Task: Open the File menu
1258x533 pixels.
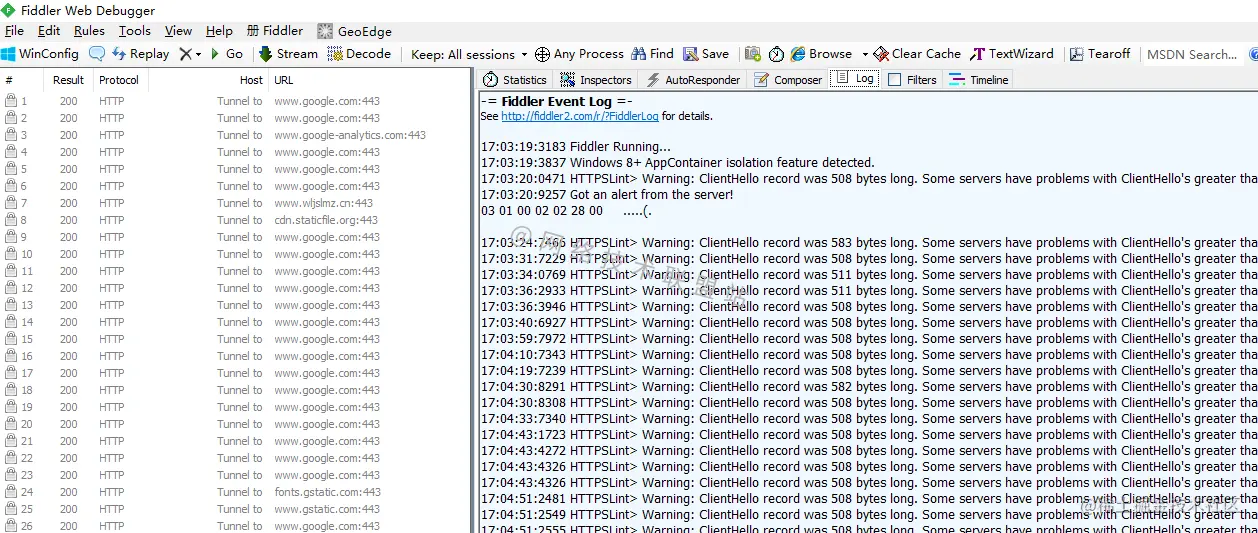Action: 14,31
